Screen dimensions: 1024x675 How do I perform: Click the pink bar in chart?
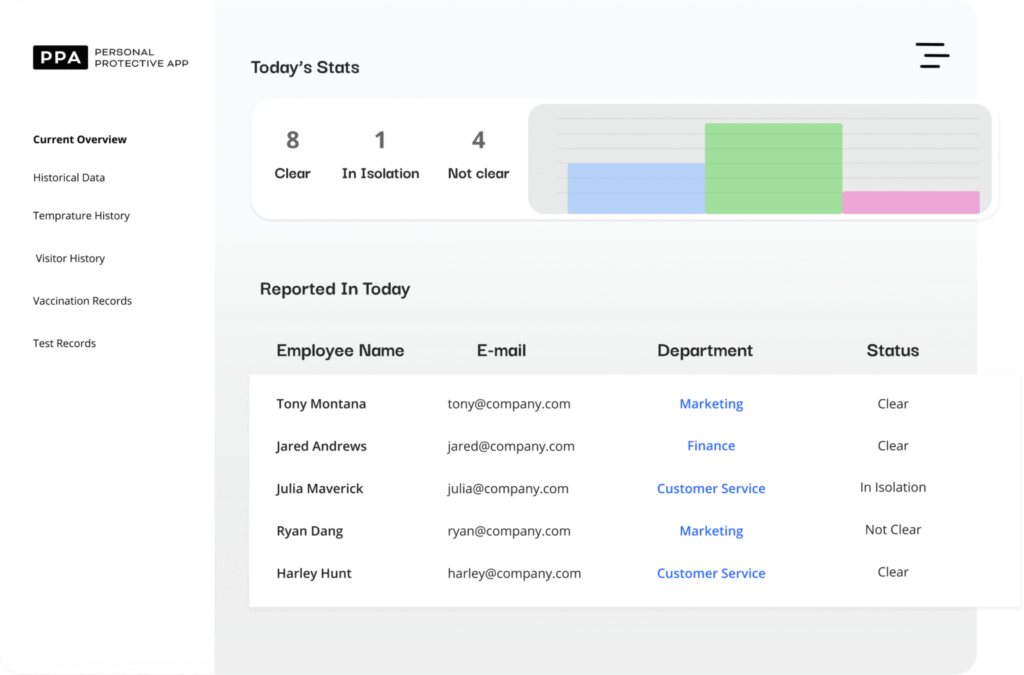[910, 202]
